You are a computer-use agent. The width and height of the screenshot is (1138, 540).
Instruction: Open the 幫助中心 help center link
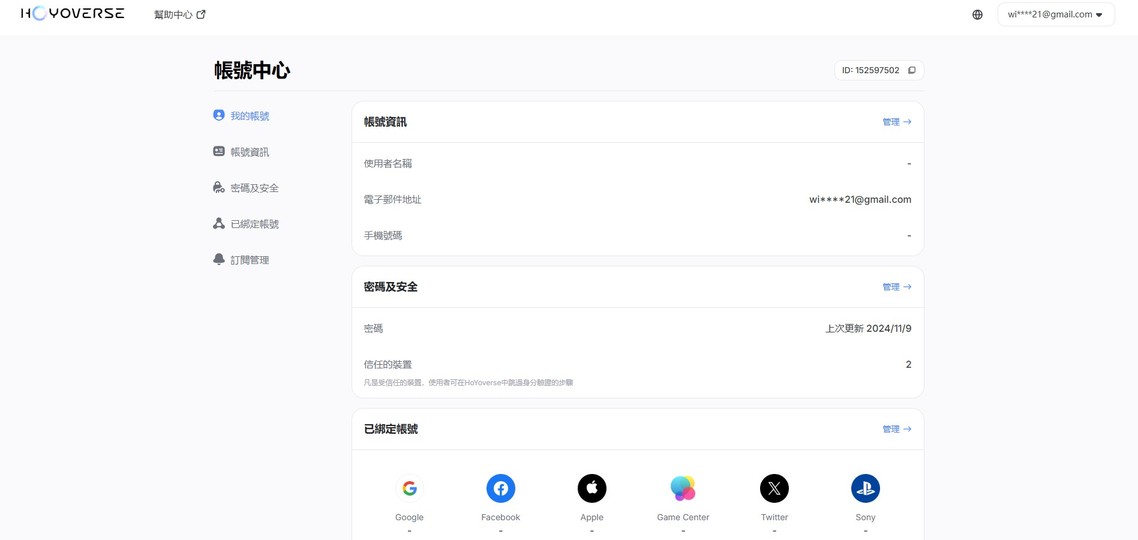click(x=180, y=15)
